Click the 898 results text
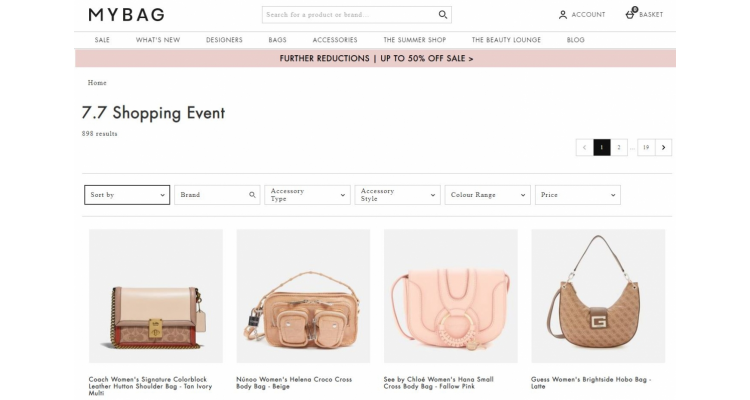 tap(99, 134)
